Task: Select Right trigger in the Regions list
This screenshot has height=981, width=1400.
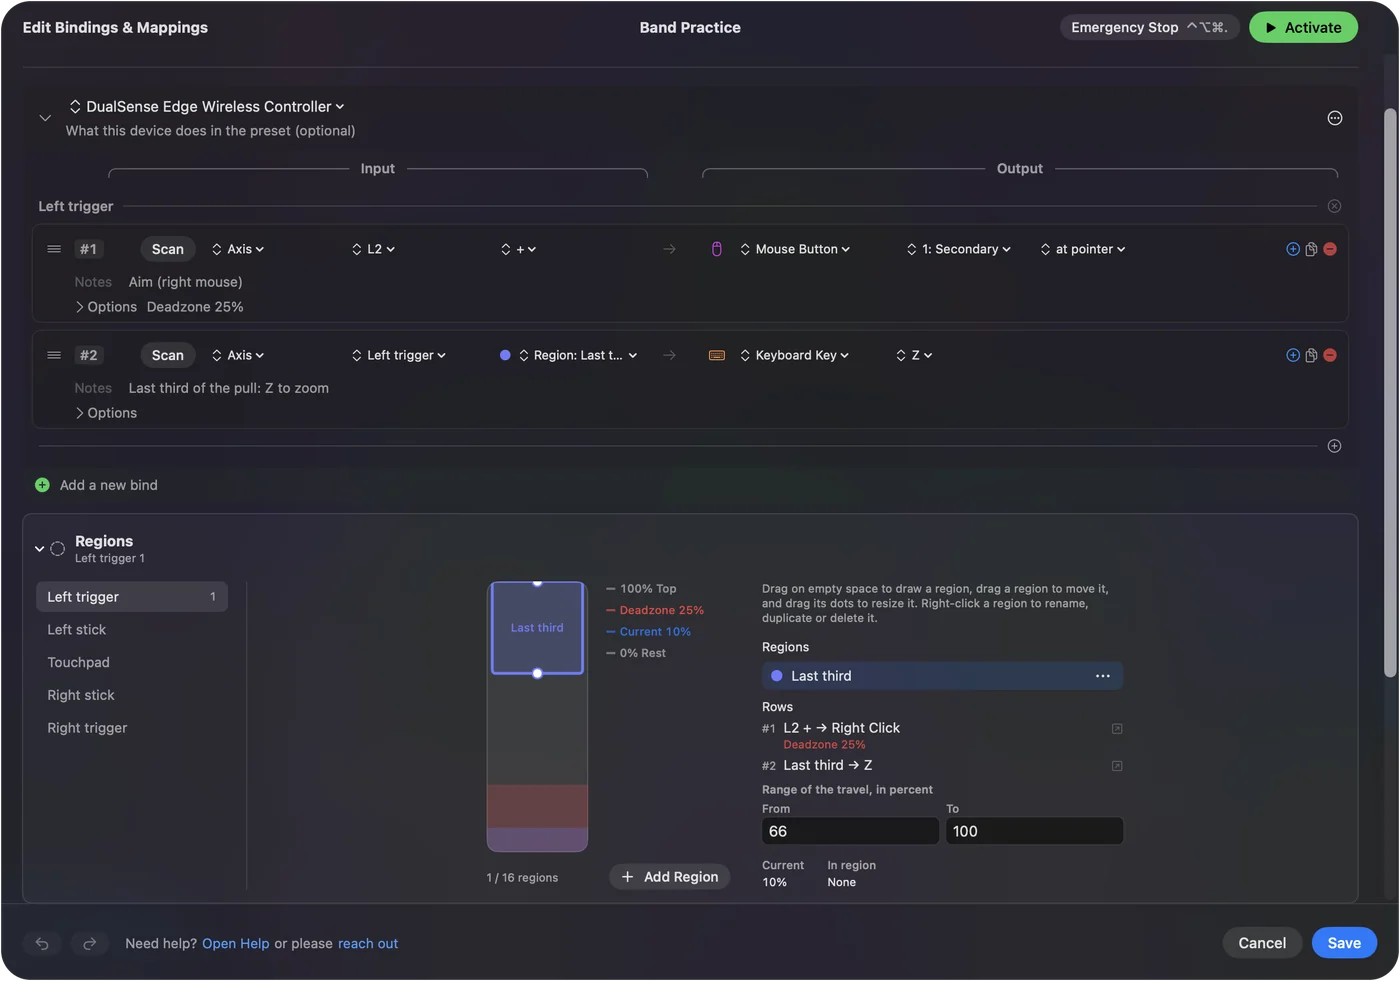Action: pyautogui.click(x=132, y=729)
